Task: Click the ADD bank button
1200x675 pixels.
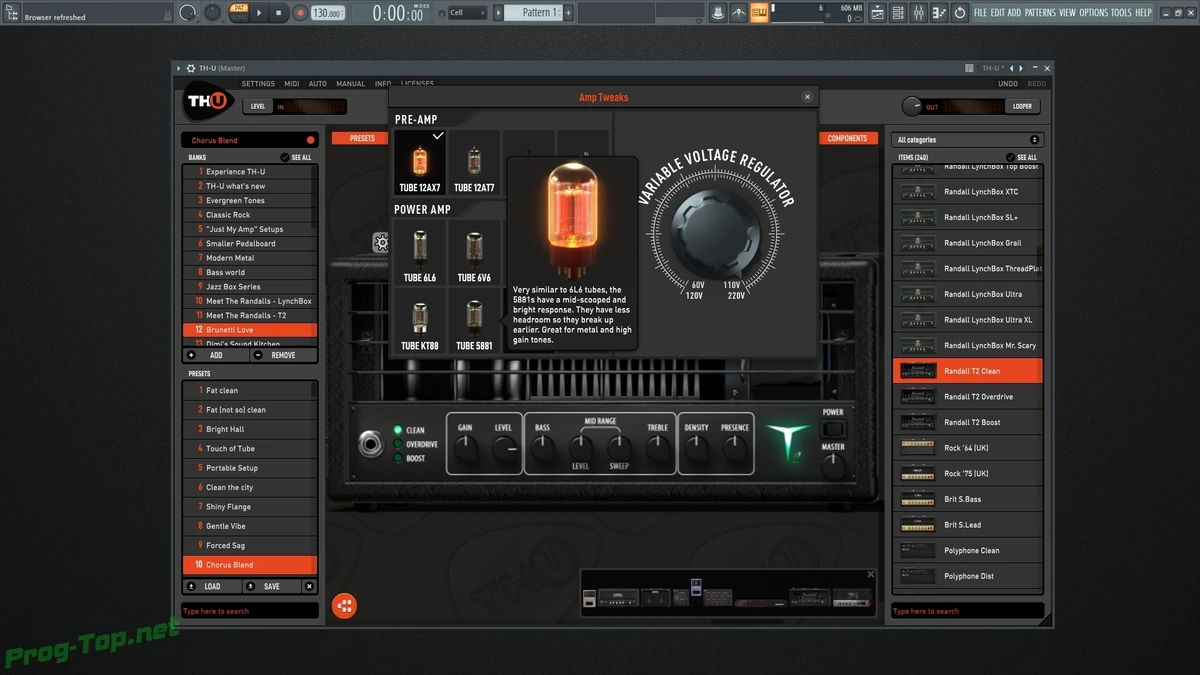Action: pos(215,355)
